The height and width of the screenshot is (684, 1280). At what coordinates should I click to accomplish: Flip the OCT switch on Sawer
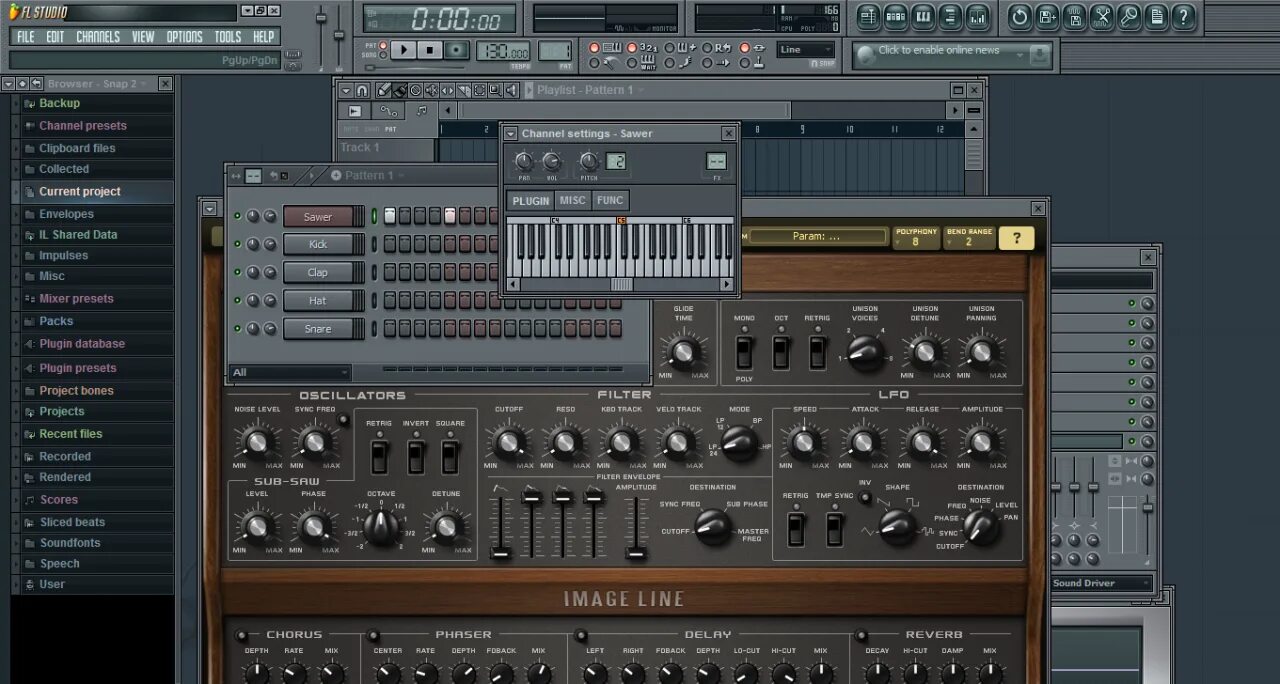780,352
